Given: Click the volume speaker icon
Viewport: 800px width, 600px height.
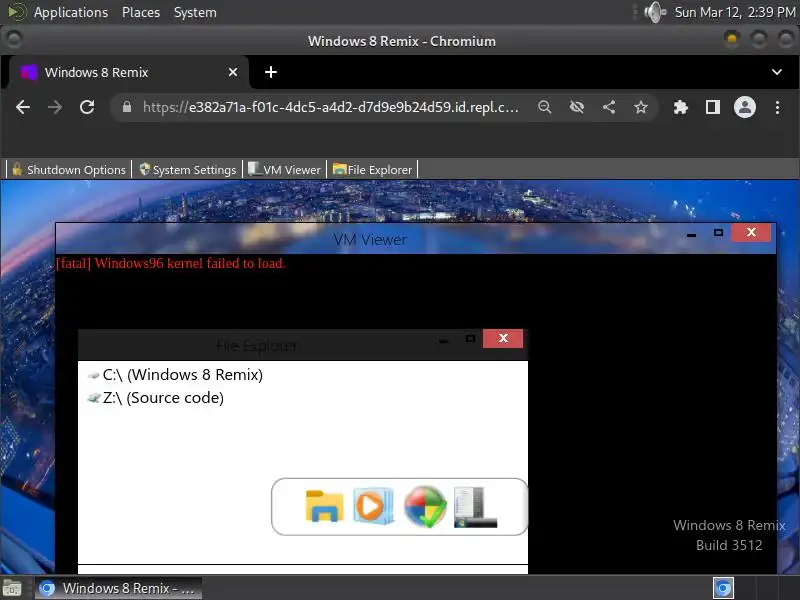Looking at the screenshot, I should 655,12.
